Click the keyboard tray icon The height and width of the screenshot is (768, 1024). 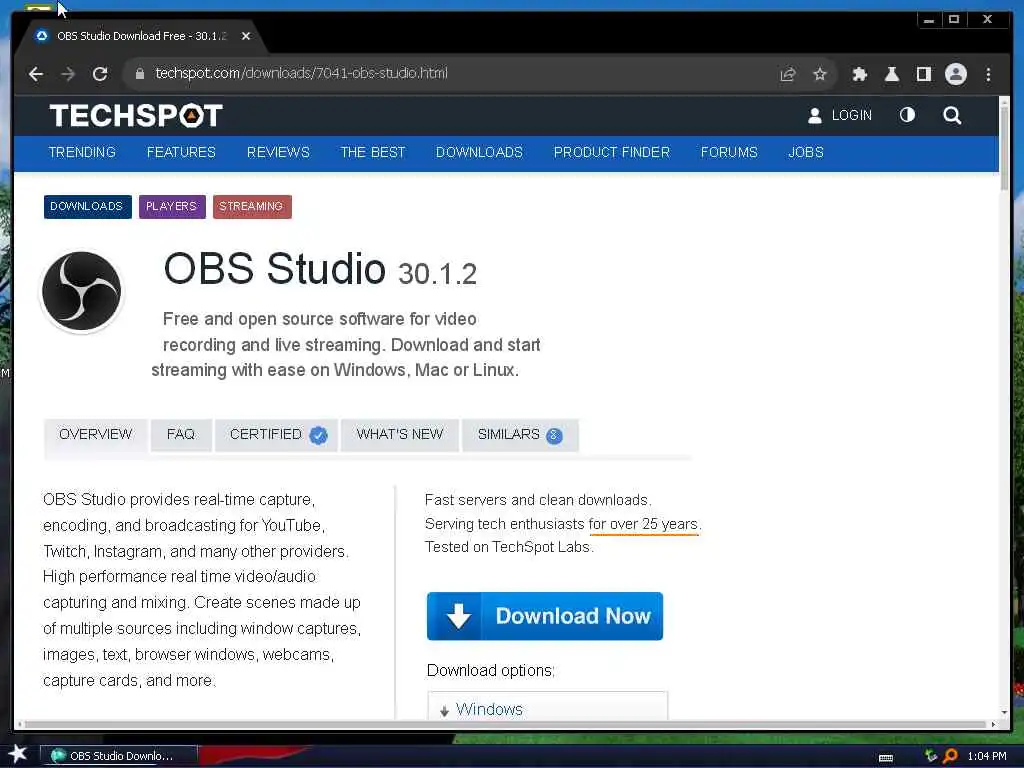click(x=886, y=758)
